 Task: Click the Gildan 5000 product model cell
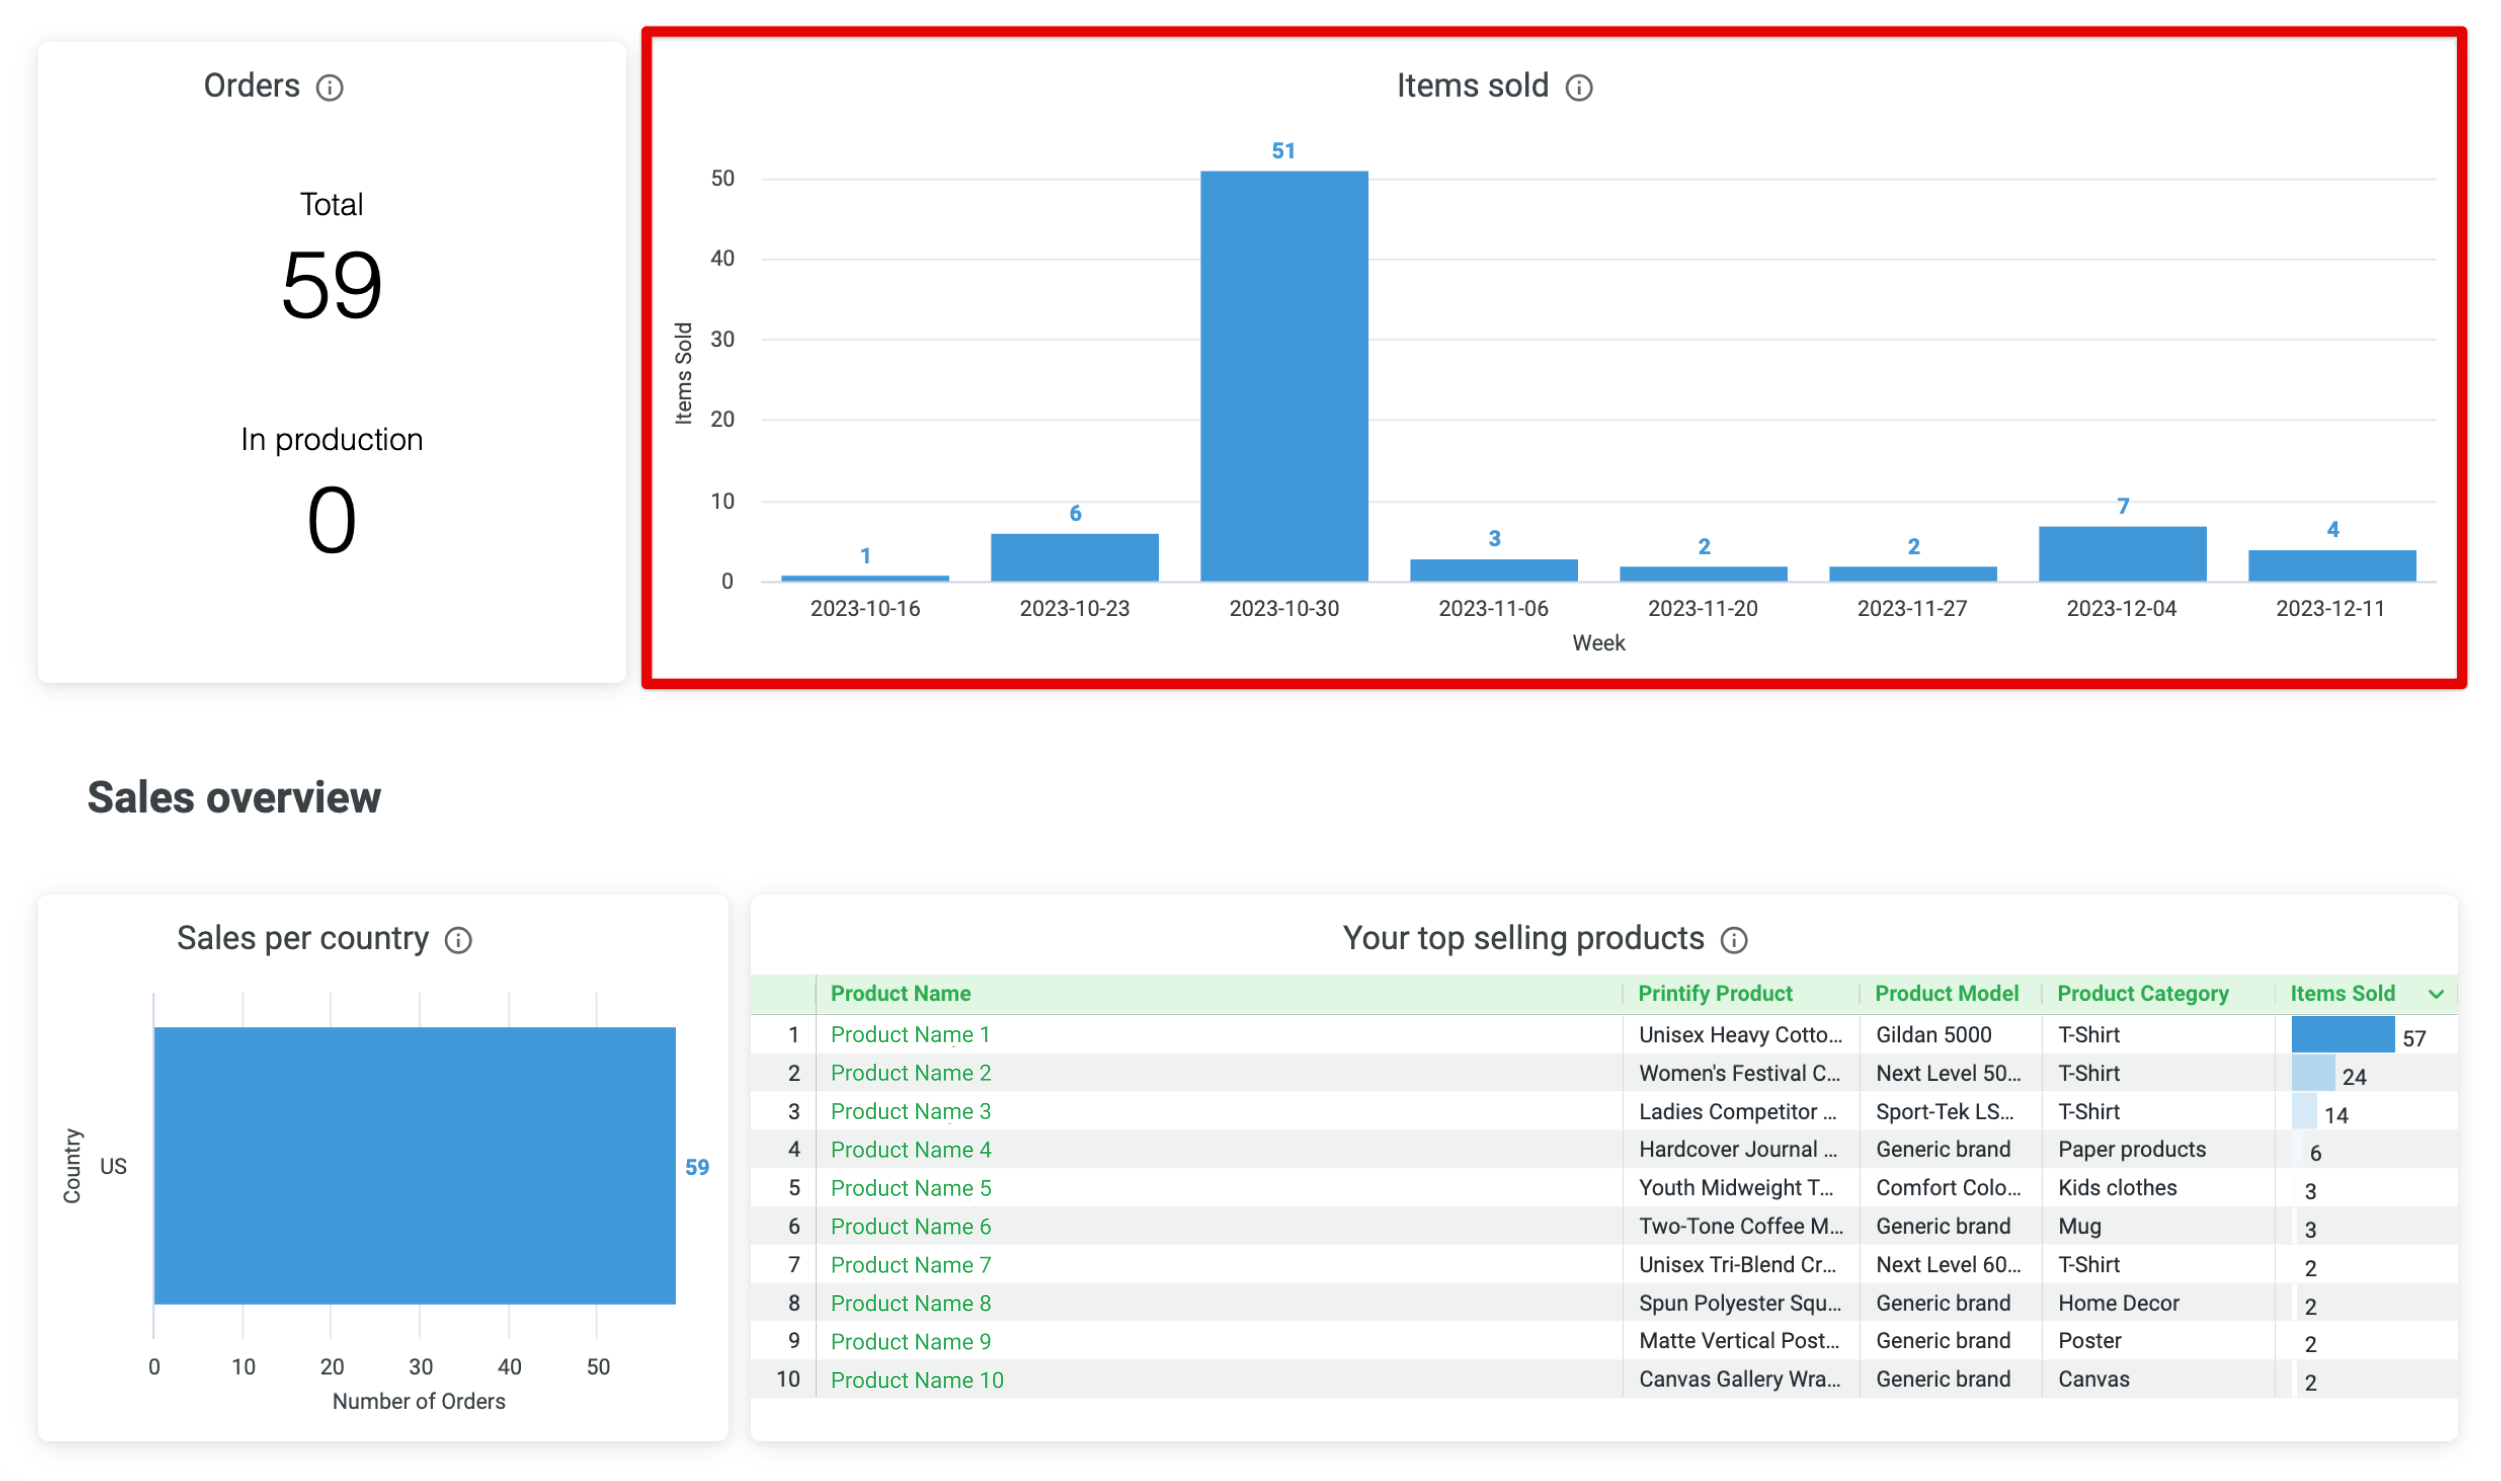pyautogui.click(x=1934, y=1034)
